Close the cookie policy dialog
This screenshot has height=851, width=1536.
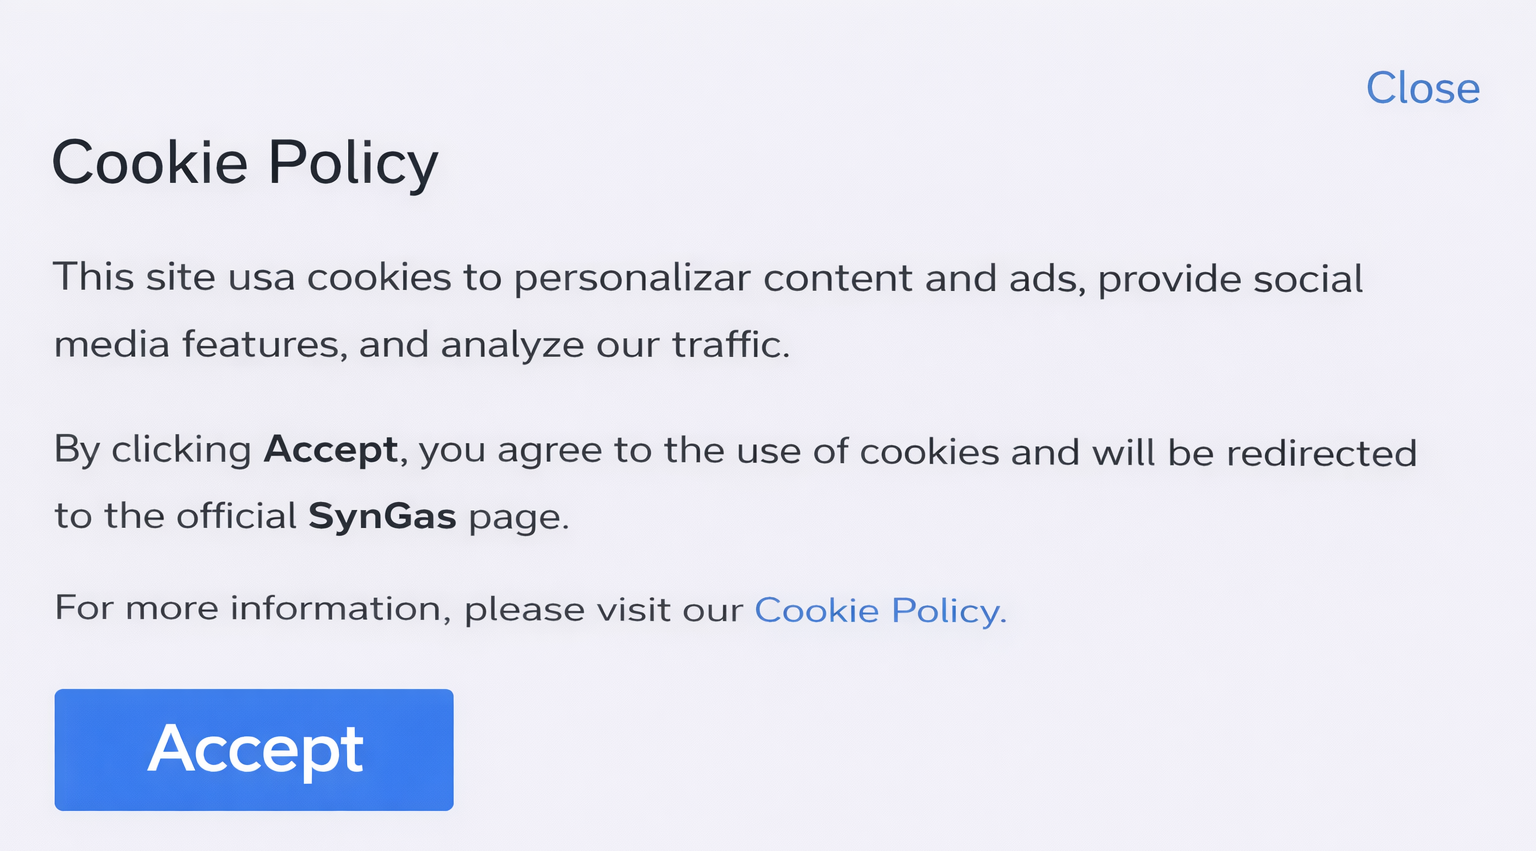pos(1422,88)
